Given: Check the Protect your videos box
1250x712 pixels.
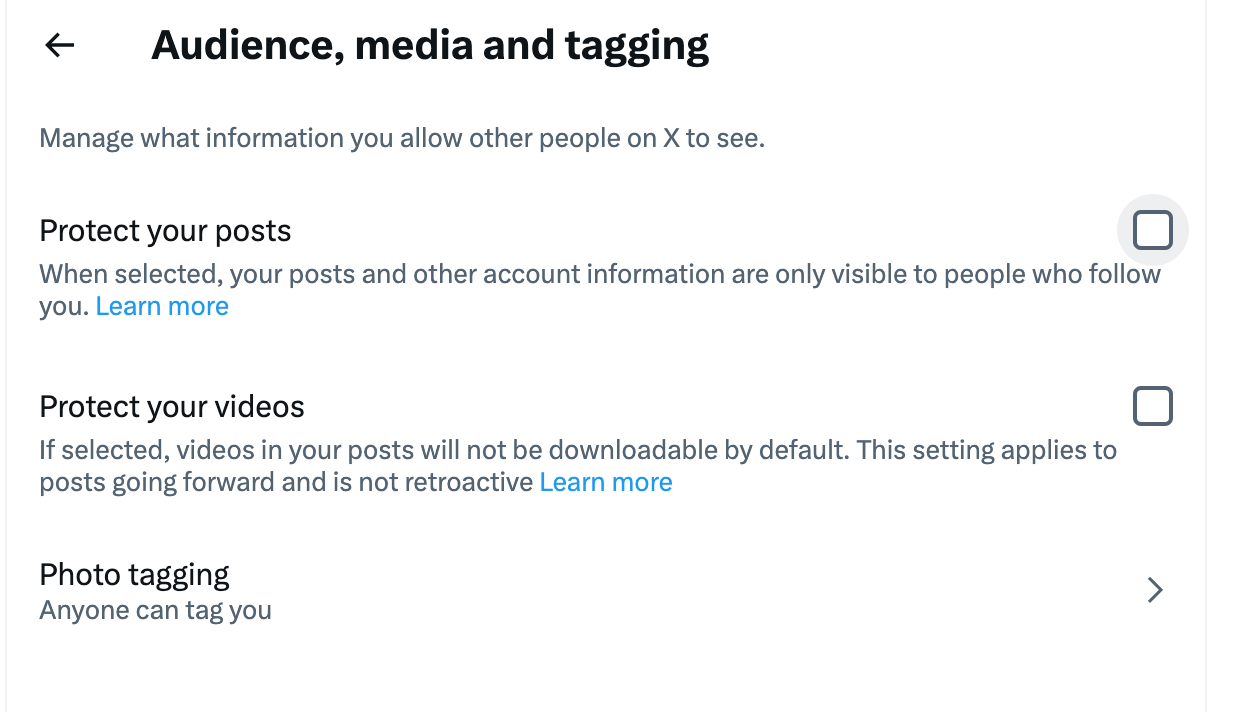Looking at the screenshot, I should click(1152, 406).
